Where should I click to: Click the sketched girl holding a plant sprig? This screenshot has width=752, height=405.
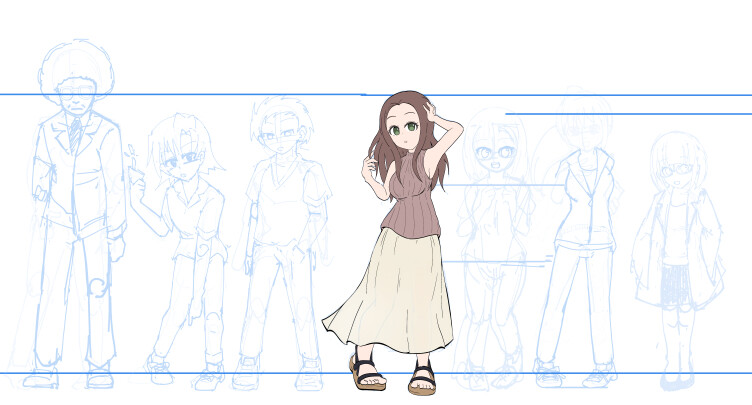point(180,250)
